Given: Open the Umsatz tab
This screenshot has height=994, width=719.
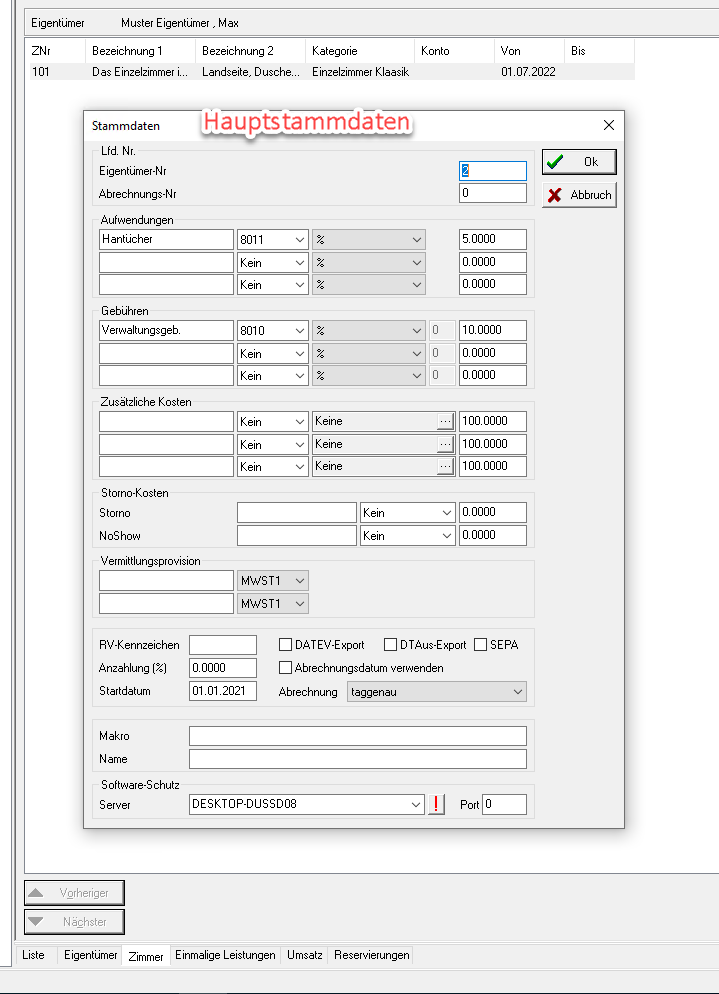Looking at the screenshot, I should tap(304, 955).
